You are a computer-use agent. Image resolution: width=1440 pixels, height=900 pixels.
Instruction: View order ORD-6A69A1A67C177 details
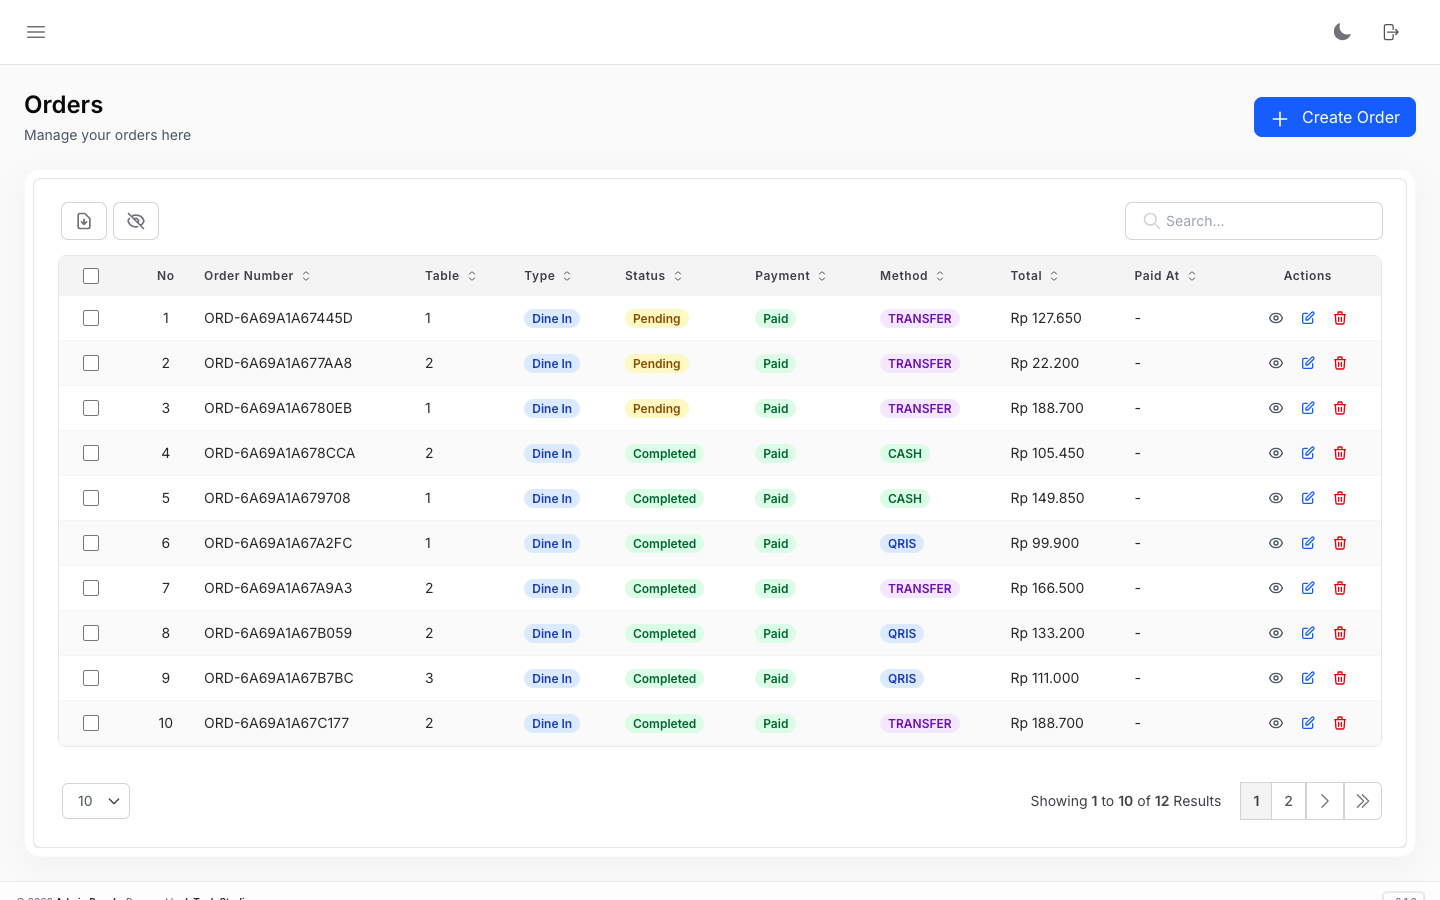[x=1276, y=723]
